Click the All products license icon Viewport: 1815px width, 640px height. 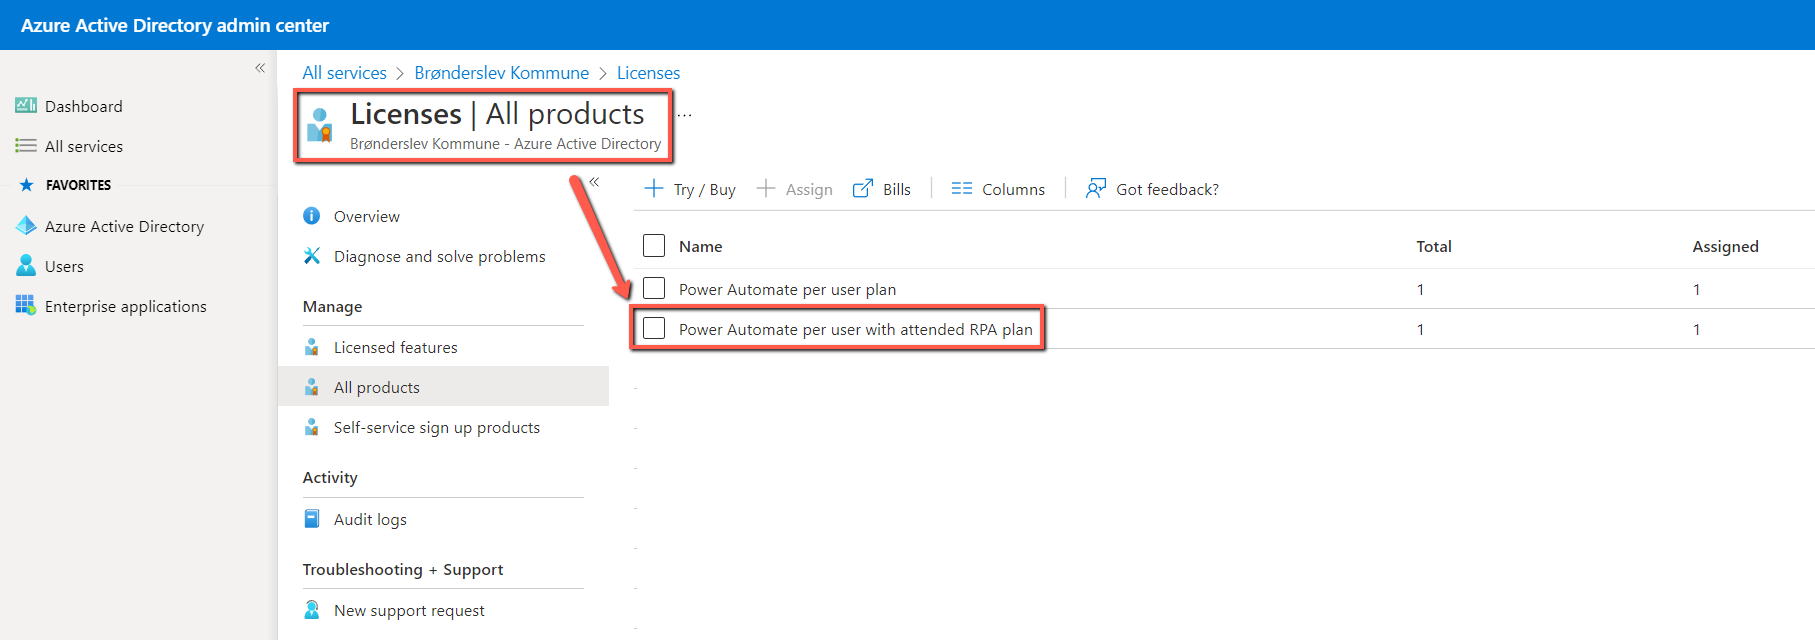[x=312, y=387]
